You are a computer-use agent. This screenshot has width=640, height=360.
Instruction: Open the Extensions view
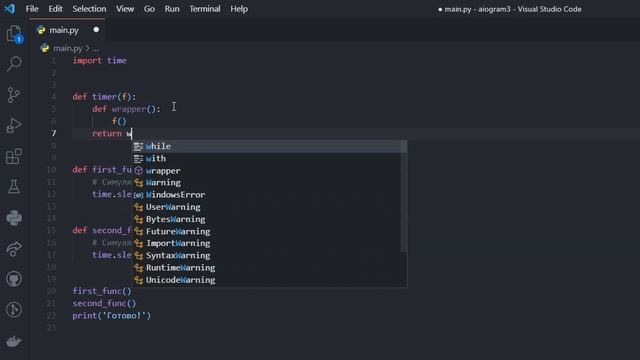coord(14,156)
